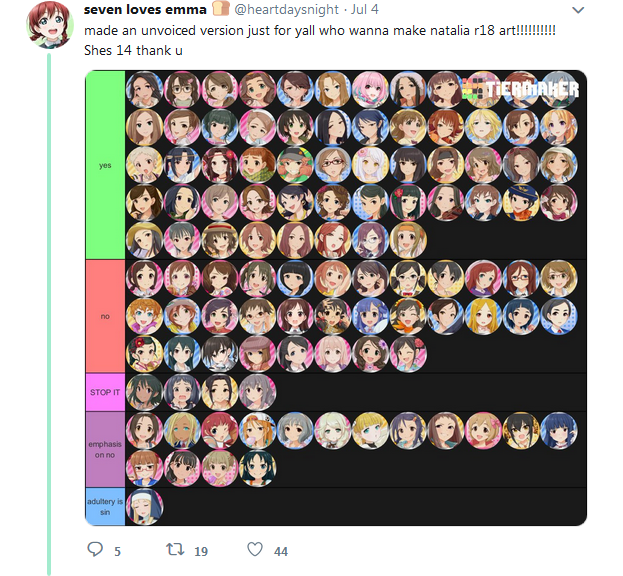The image size is (623, 576).
Task: Click the reply speech bubble icon
Action: pyautogui.click(x=95, y=549)
